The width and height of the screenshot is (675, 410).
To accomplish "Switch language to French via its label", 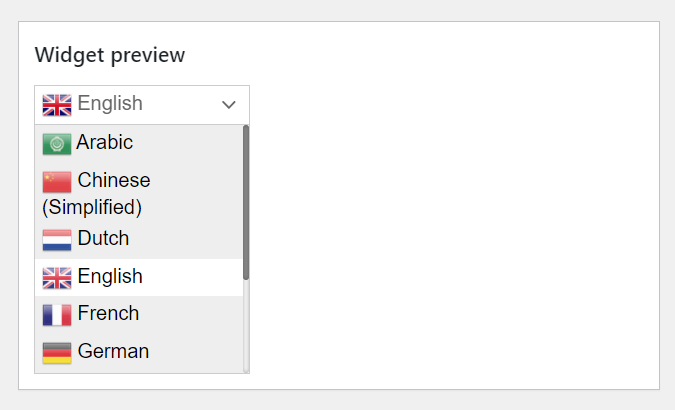I will click(108, 314).
